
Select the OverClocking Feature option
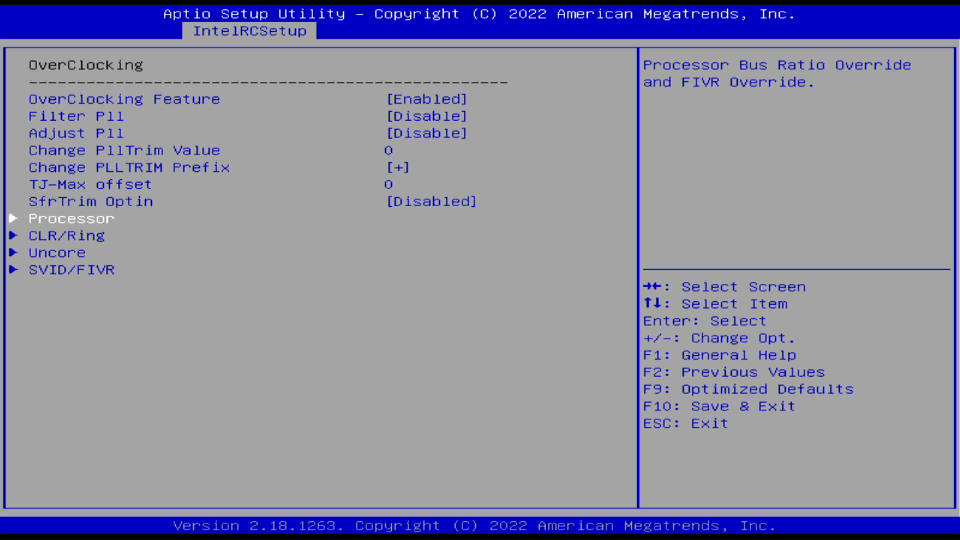point(124,99)
